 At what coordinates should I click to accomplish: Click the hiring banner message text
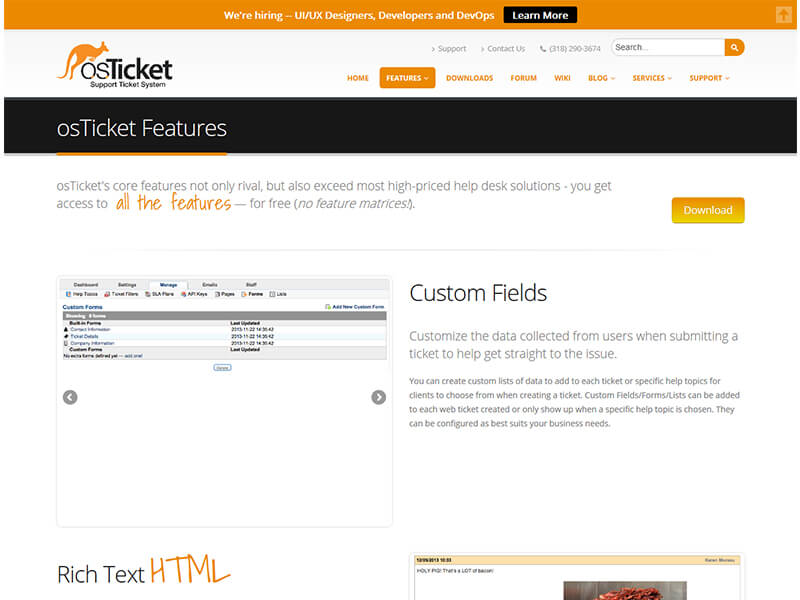pyautogui.click(x=359, y=15)
